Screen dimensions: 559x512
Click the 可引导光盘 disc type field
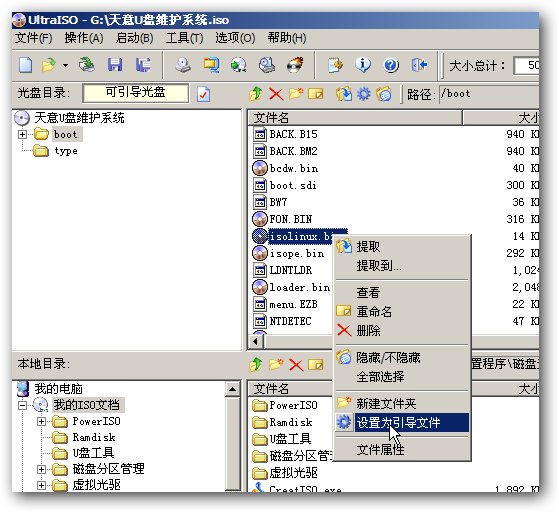coord(135,93)
